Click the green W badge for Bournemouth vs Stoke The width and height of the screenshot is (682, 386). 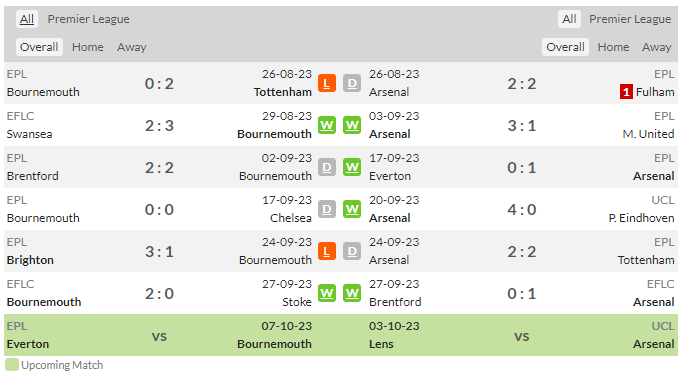click(x=327, y=293)
